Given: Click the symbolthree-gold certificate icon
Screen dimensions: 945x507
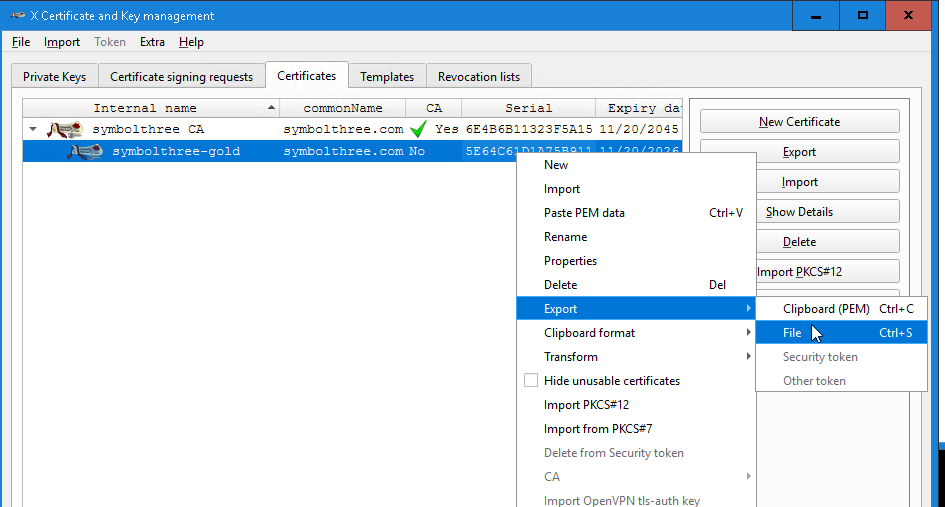Looking at the screenshot, I should [x=85, y=152].
